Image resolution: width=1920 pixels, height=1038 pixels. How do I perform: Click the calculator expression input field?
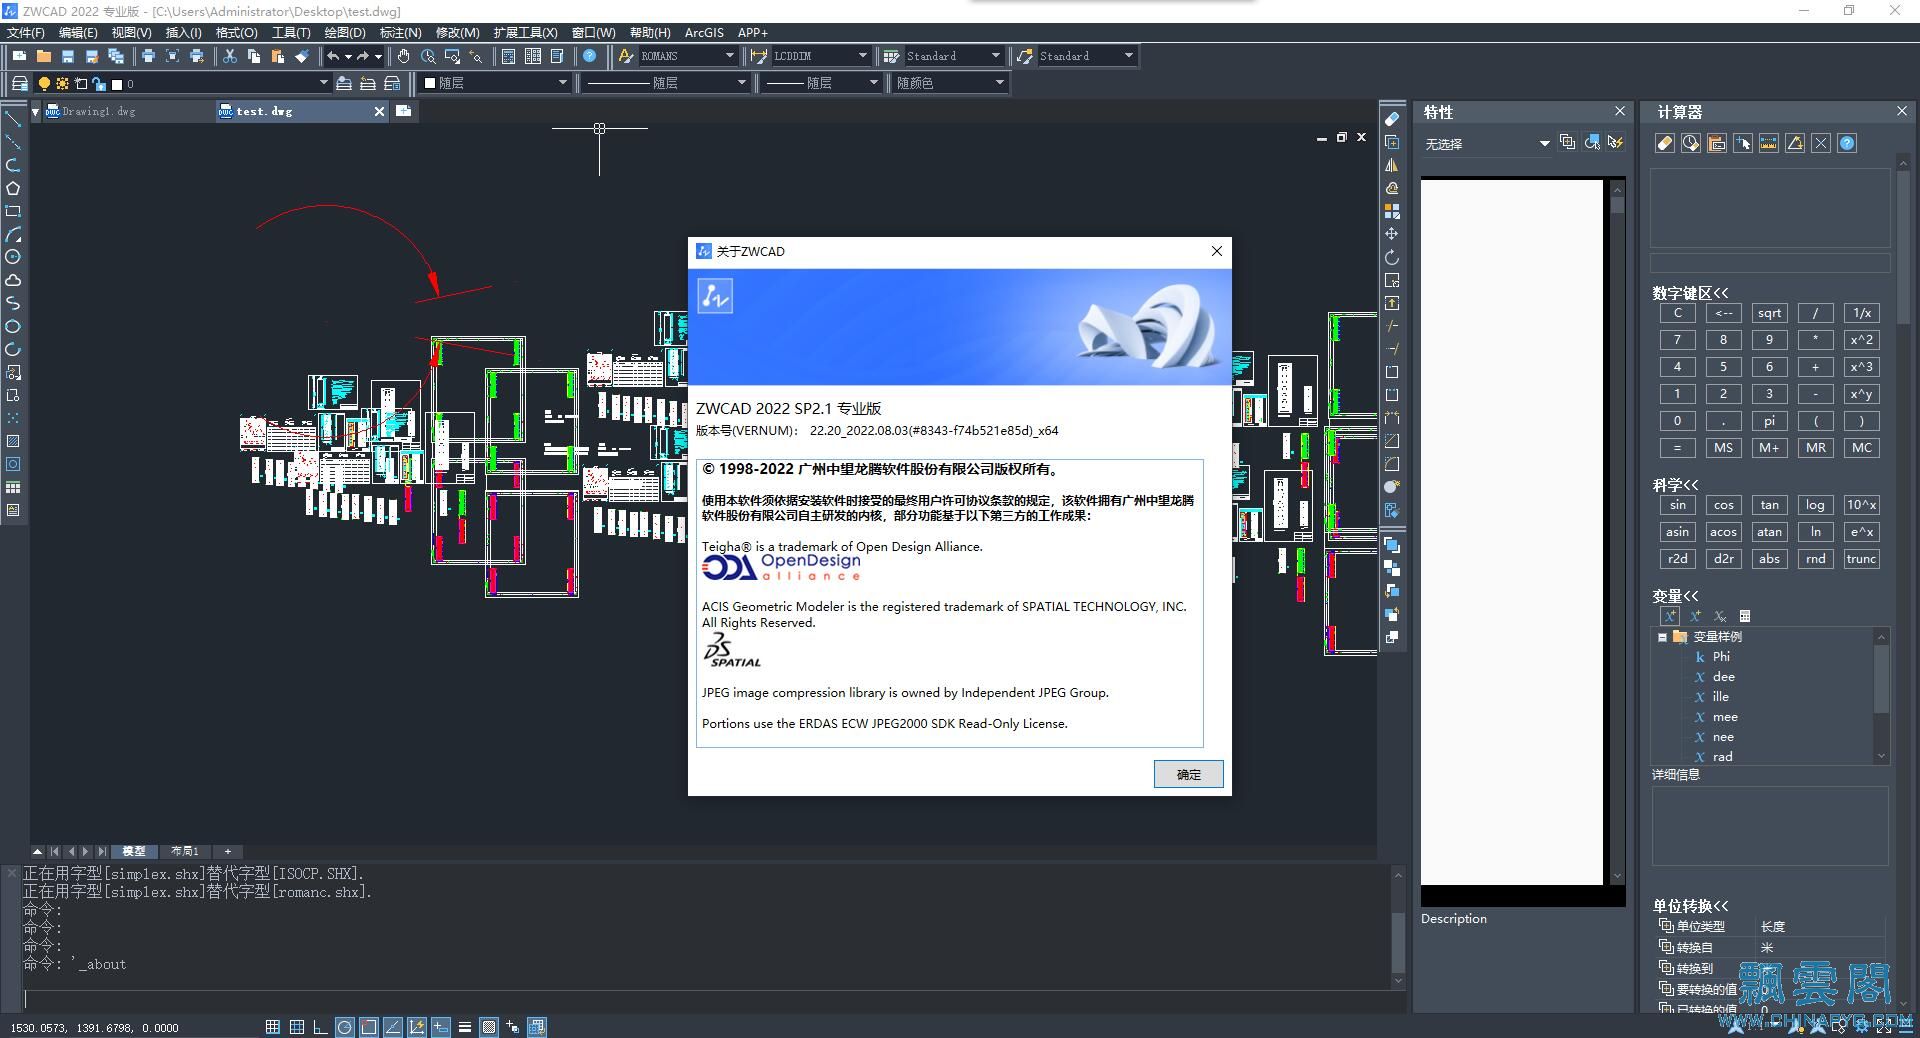click(1770, 263)
